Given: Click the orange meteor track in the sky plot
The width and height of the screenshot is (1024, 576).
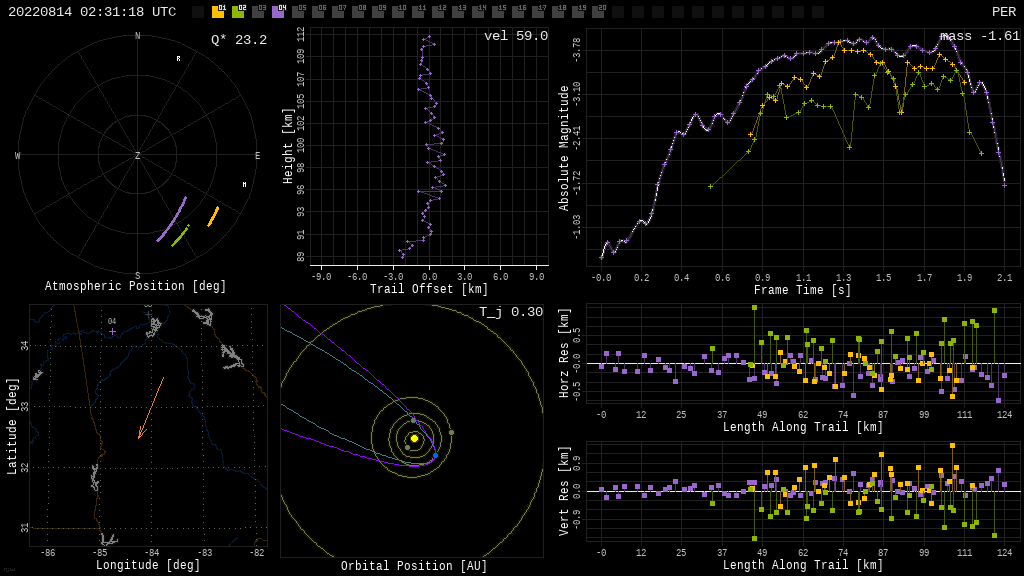Looking at the screenshot, I should pyautogui.click(x=213, y=217).
